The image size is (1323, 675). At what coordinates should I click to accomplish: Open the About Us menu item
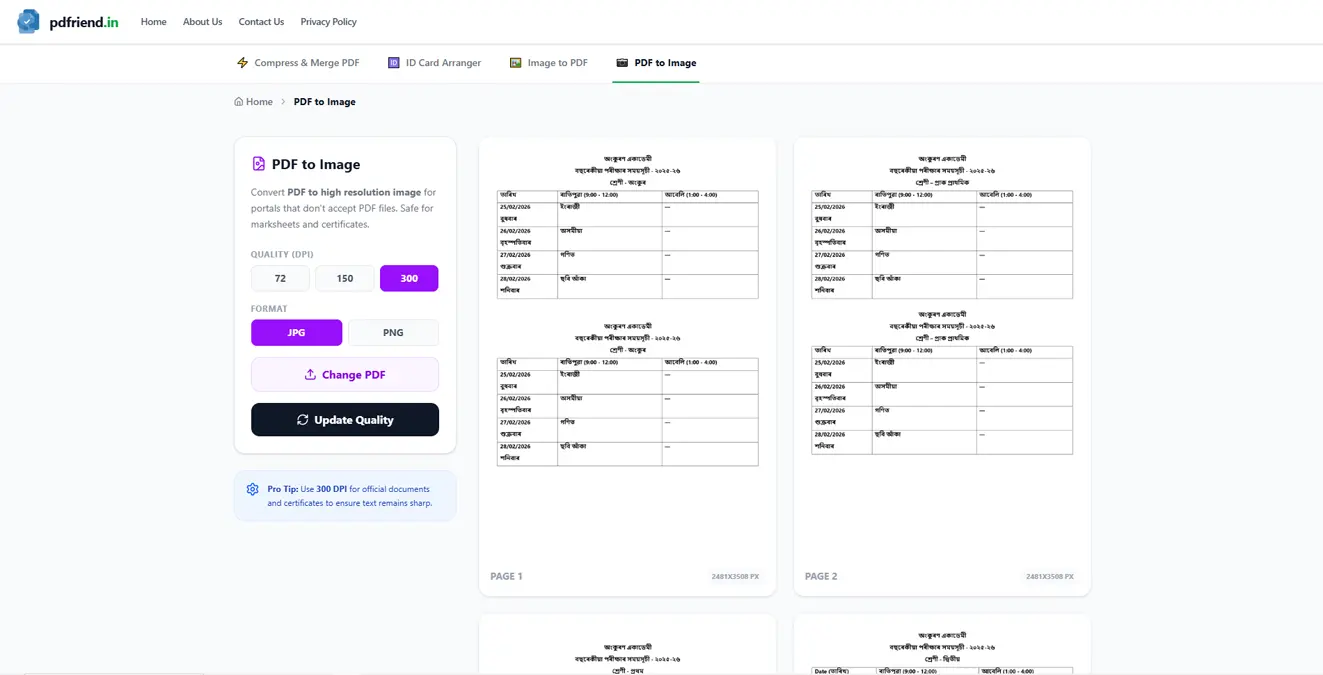click(202, 22)
